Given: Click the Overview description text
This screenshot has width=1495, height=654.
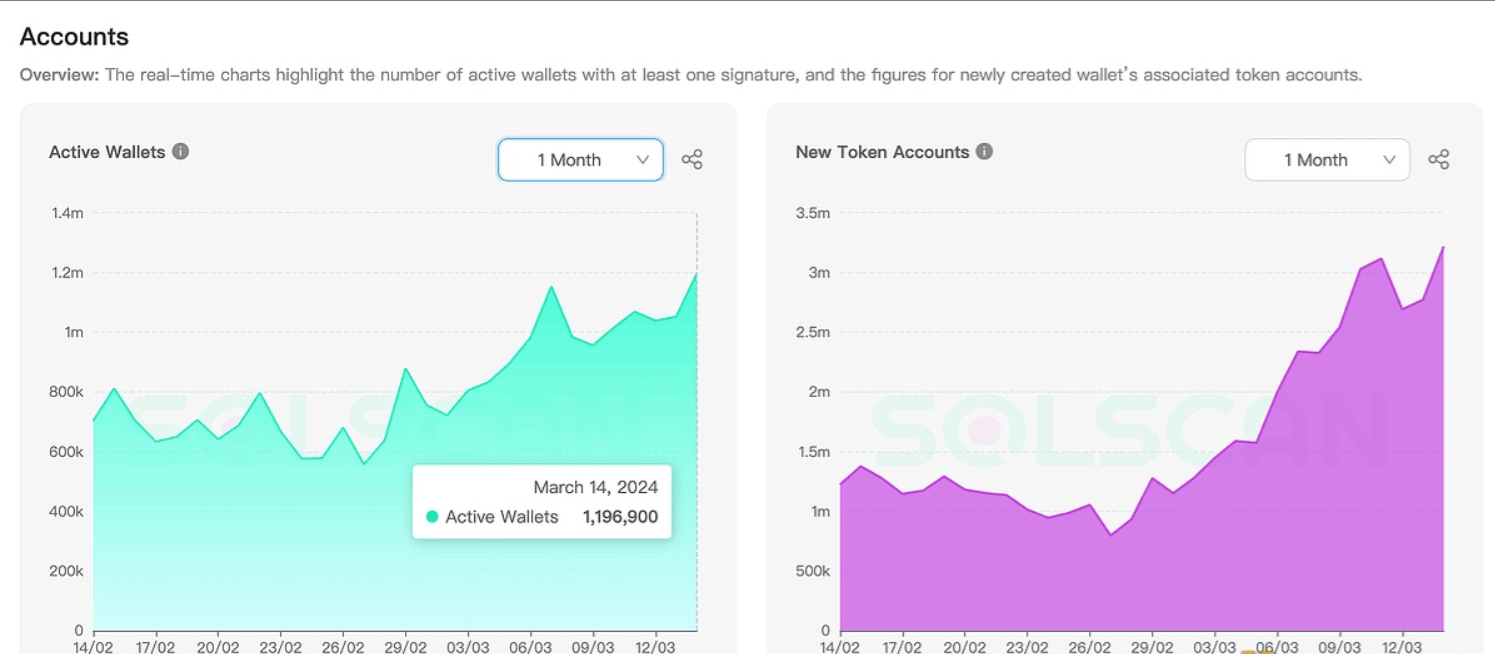Looking at the screenshot, I should click(x=690, y=75).
